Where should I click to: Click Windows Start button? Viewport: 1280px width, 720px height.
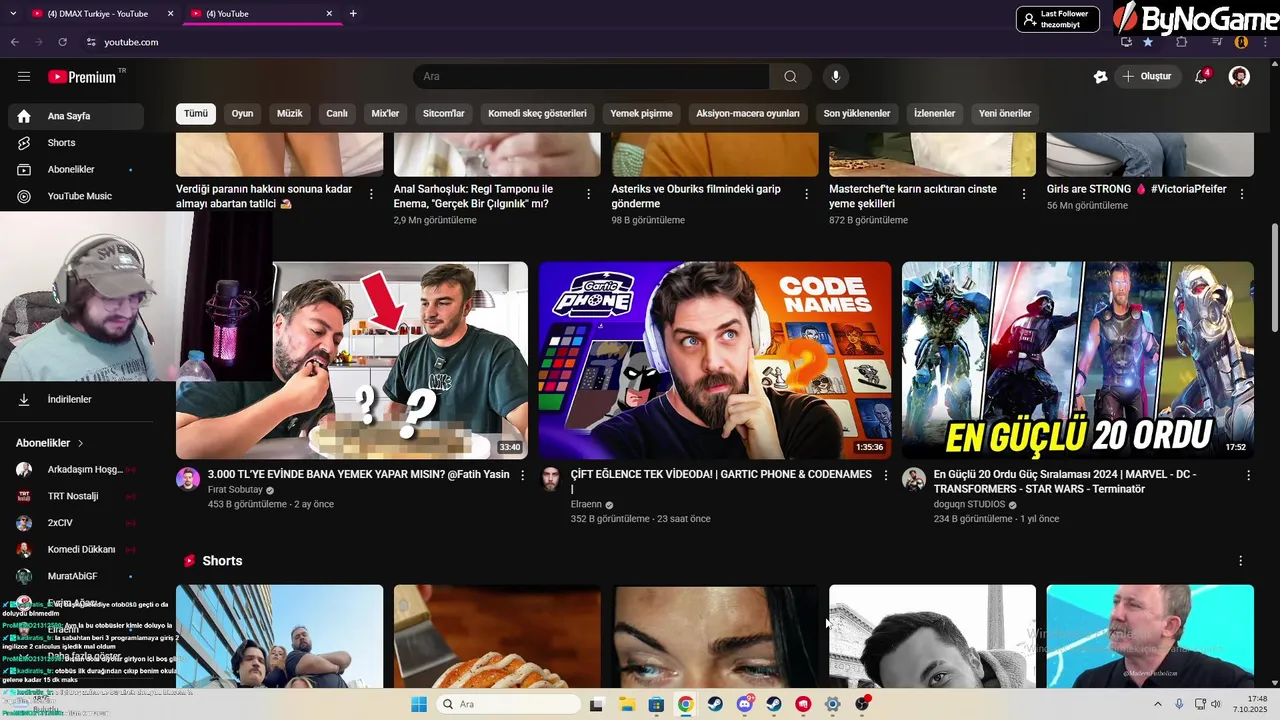click(419, 704)
